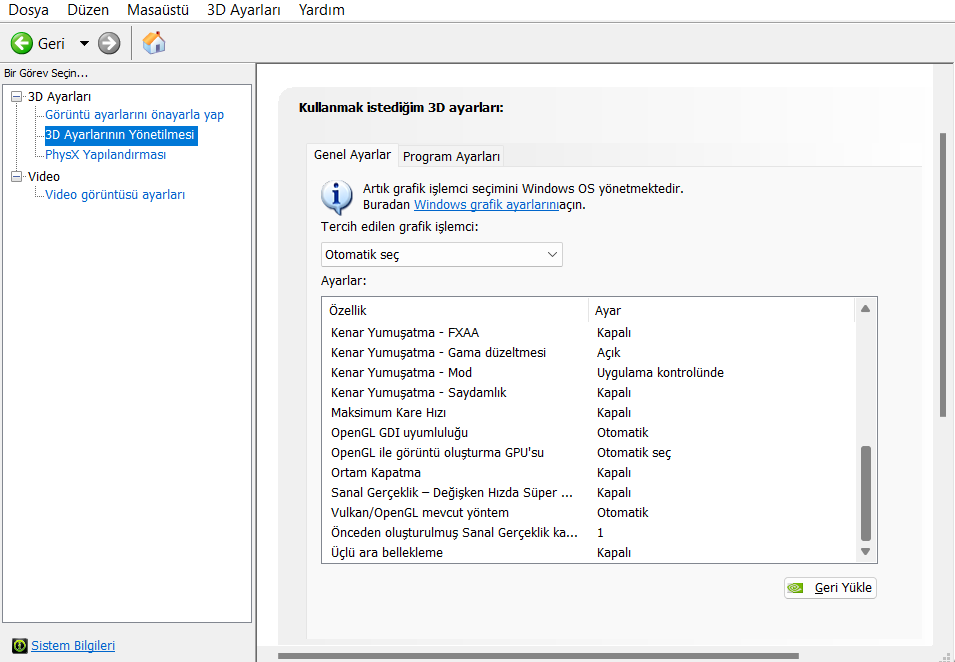
Task: Open the back history dropdown arrow
Action: [x=84, y=43]
